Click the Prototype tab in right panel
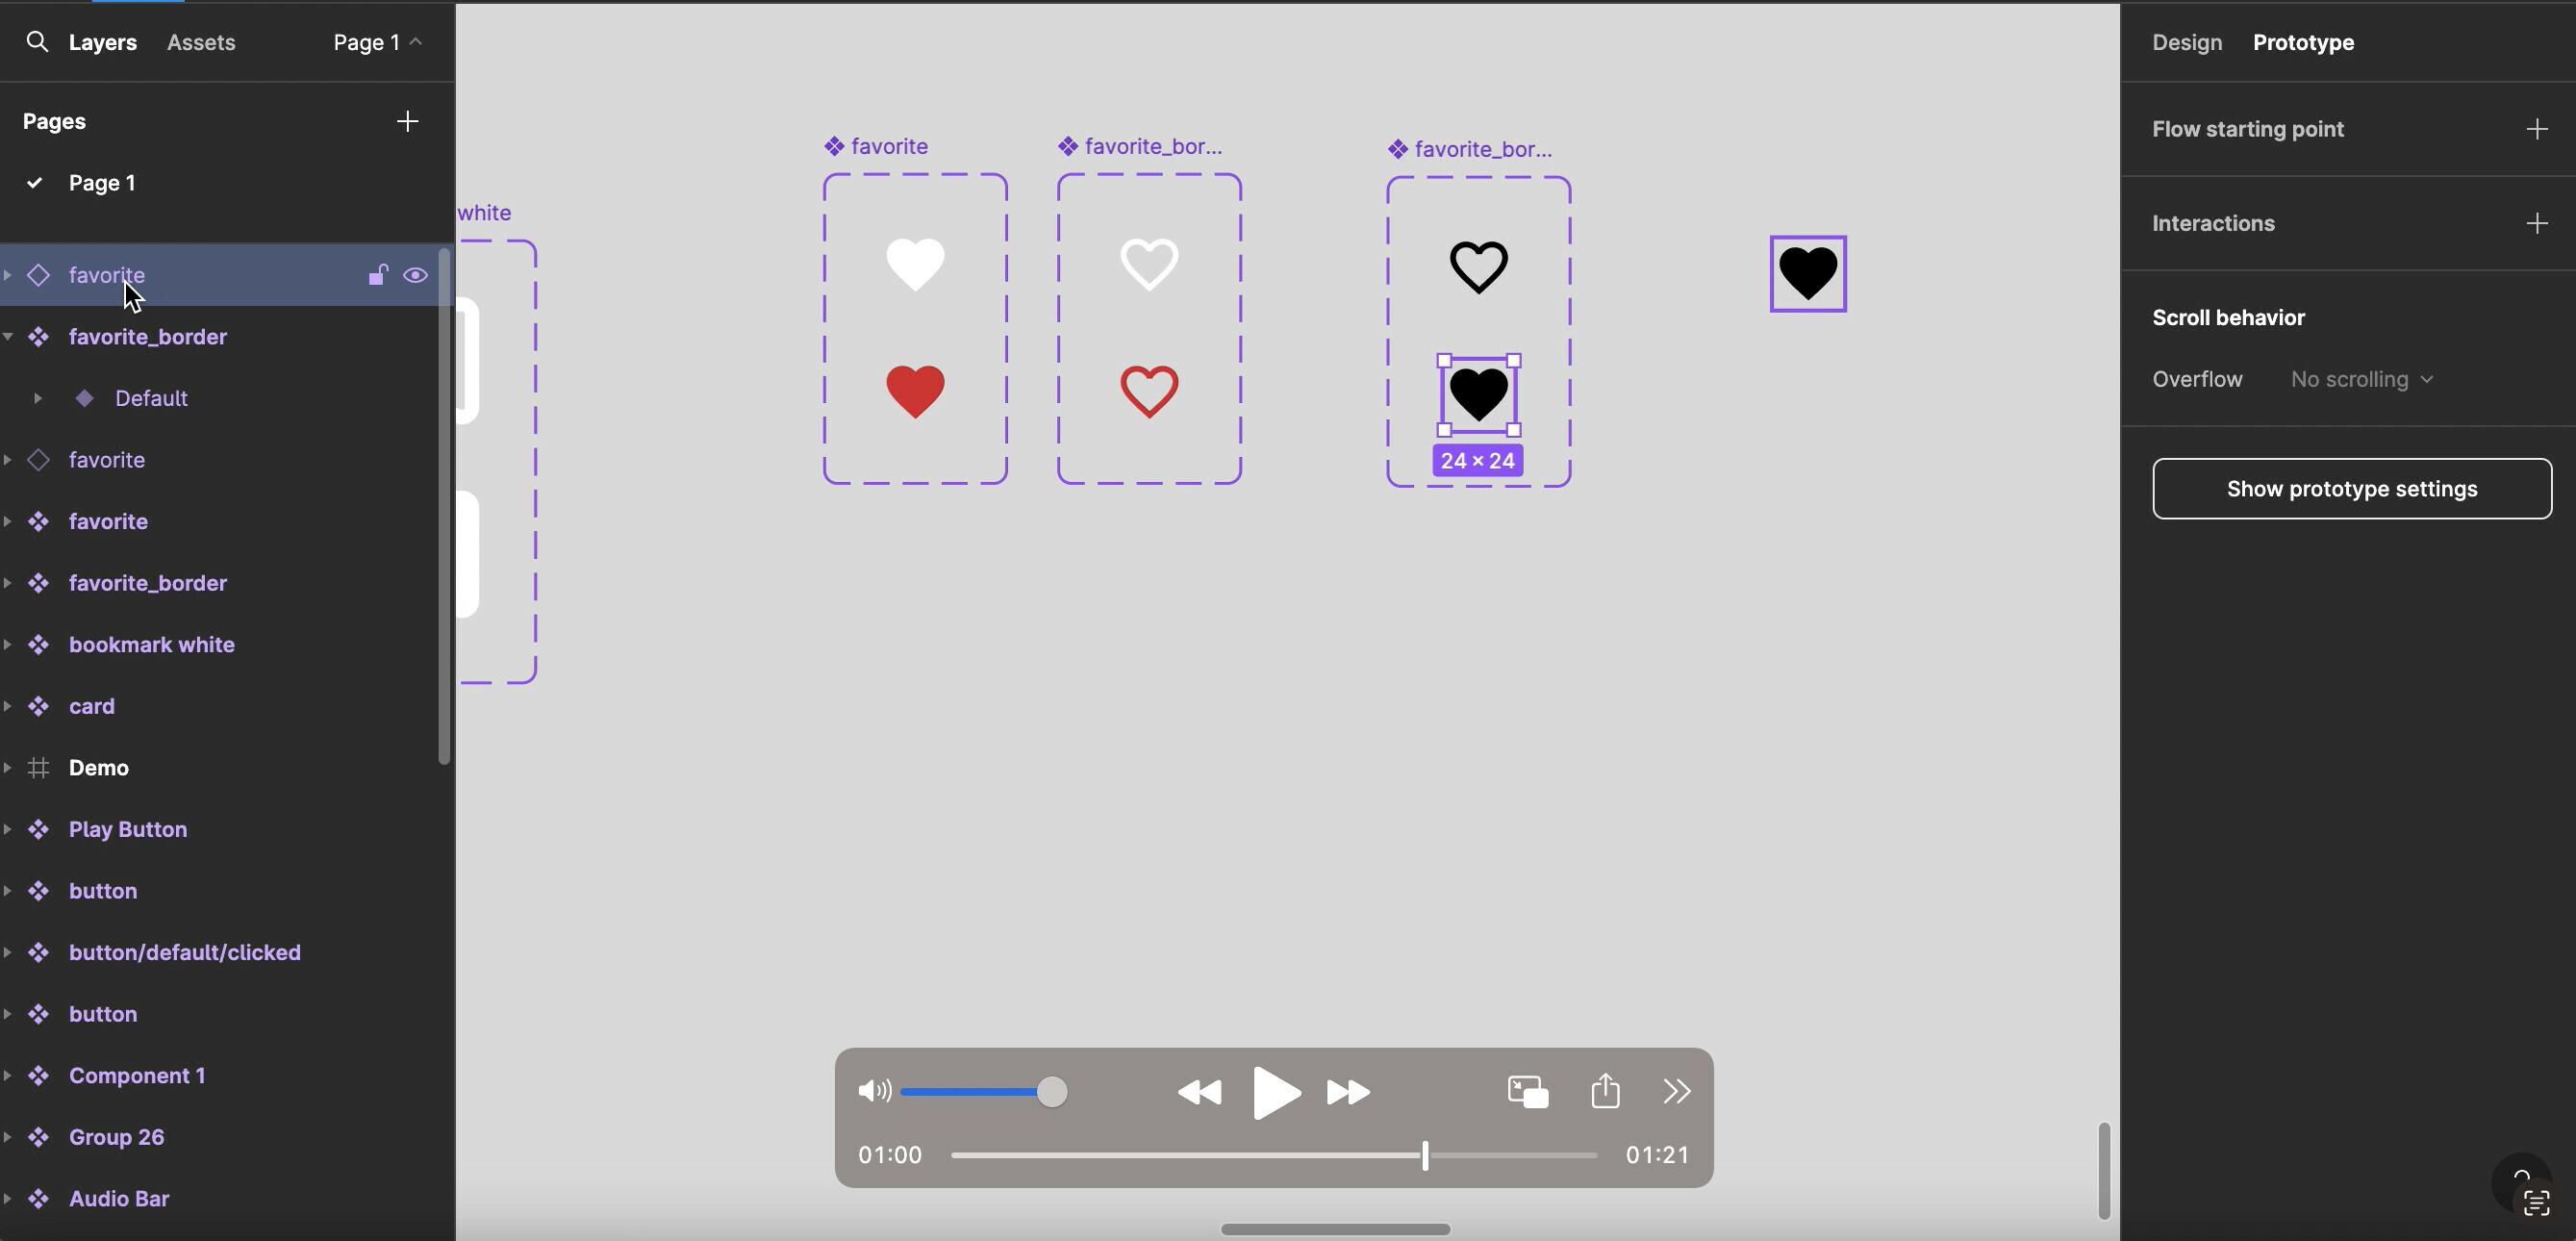 [2303, 41]
